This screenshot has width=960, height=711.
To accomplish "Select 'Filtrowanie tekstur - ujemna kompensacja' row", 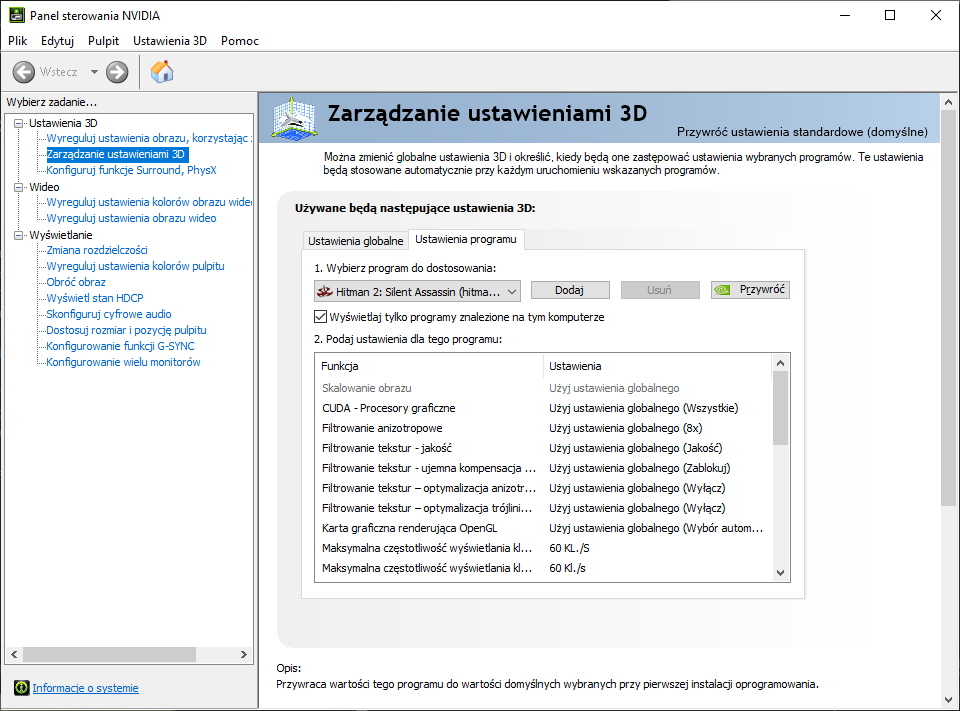I will [544, 468].
